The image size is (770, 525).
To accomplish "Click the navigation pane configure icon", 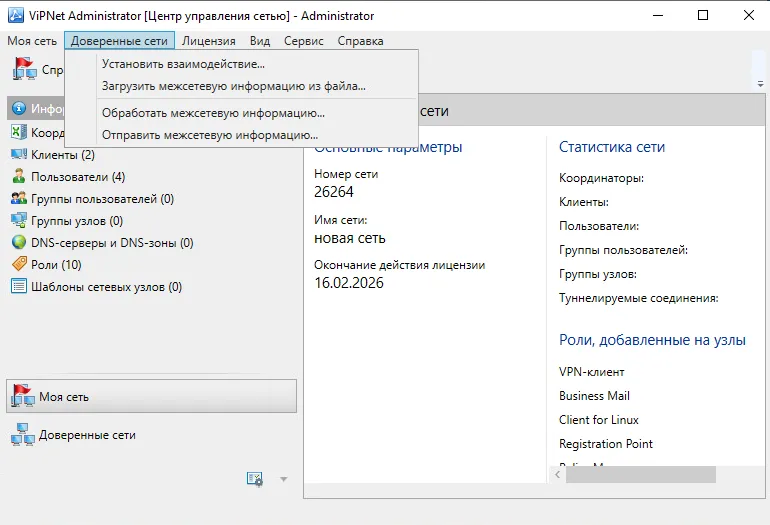I will click(x=254, y=479).
